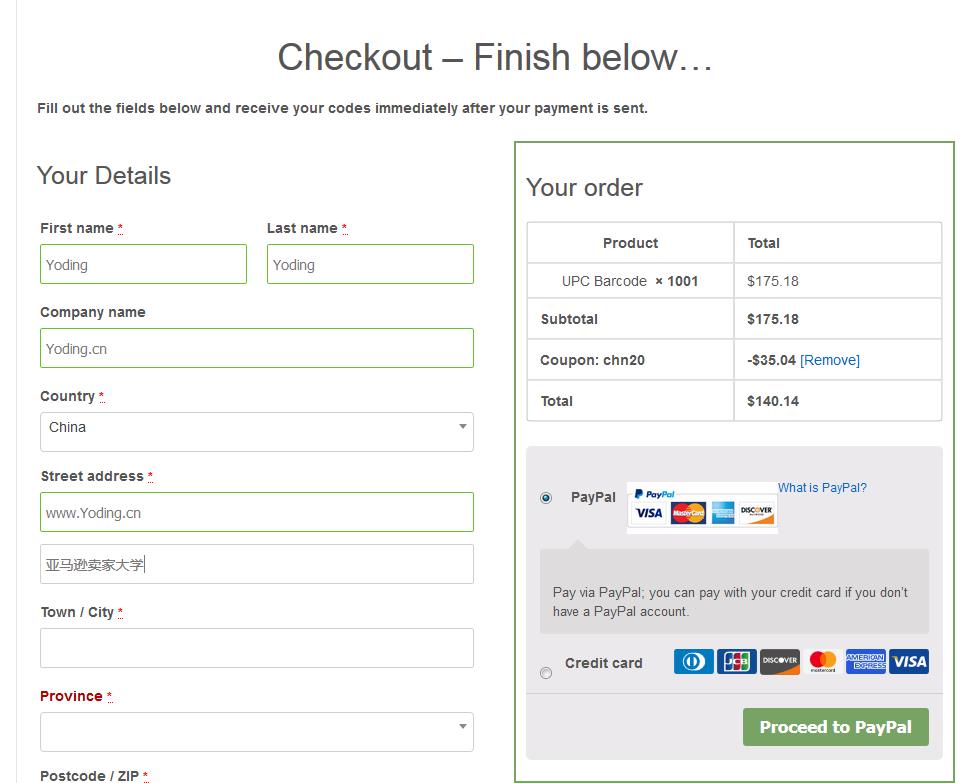
Task: Remove the chn20 coupon
Action: click(830, 360)
